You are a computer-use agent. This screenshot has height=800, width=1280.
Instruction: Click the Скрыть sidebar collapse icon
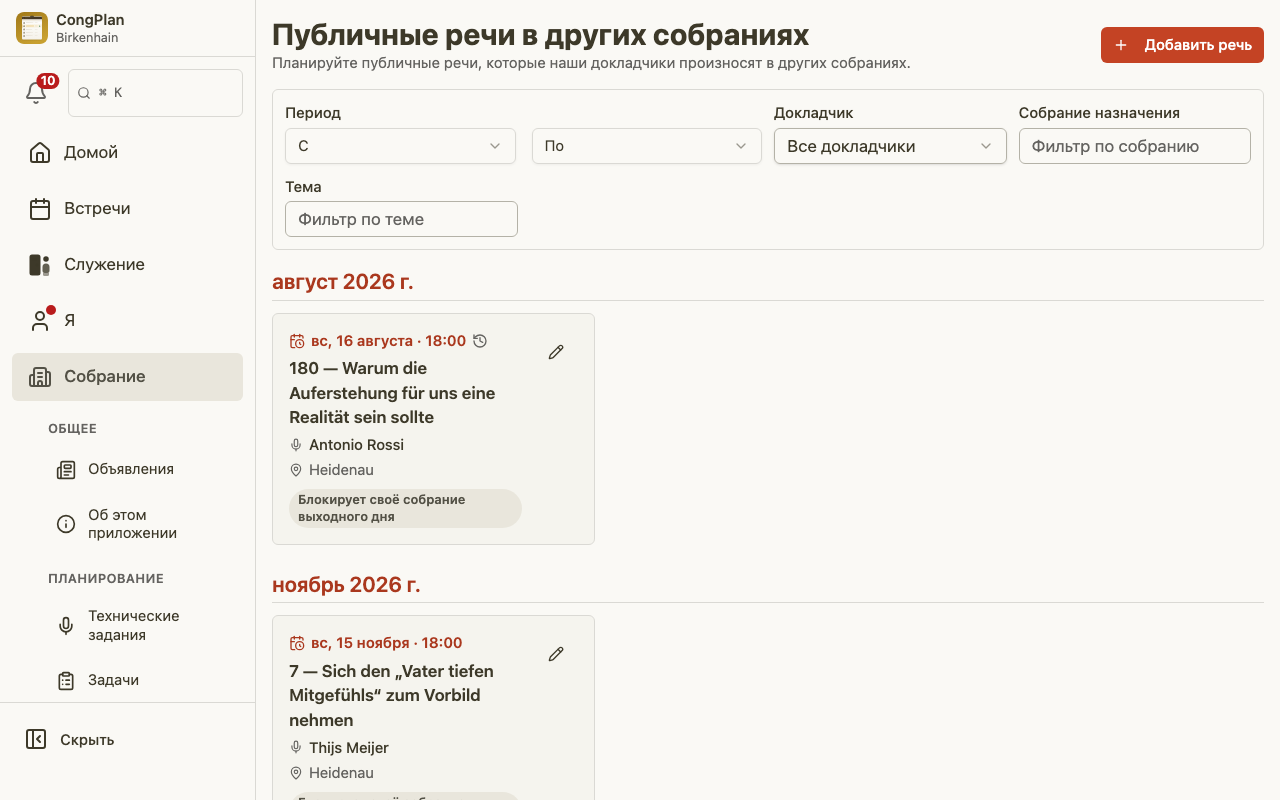36,739
